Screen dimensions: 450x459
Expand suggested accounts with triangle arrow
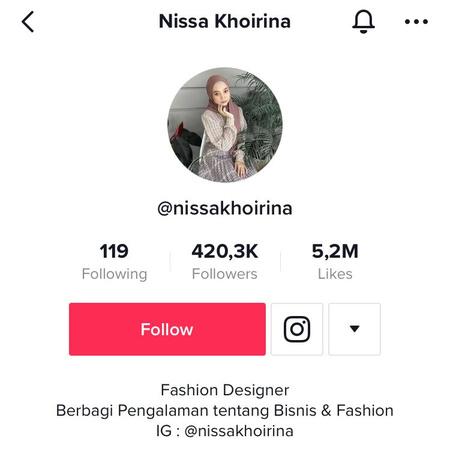pyautogui.click(x=354, y=329)
